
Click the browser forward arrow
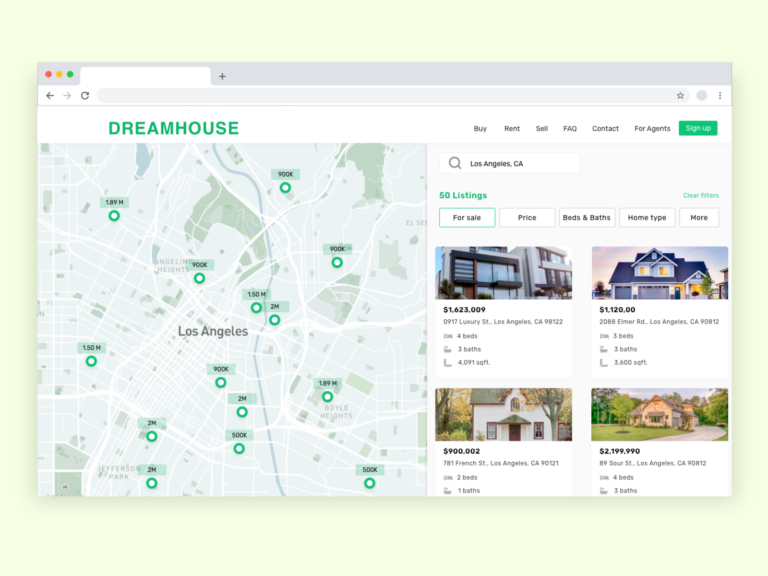[x=67, y=96]
